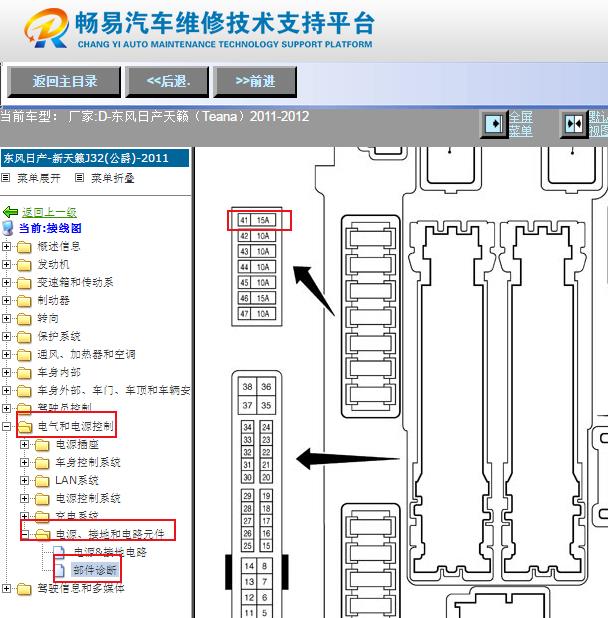This screenshot has width=608, height=618.
Task: Click the folder icon for 转向
Action: coord(24,319)
